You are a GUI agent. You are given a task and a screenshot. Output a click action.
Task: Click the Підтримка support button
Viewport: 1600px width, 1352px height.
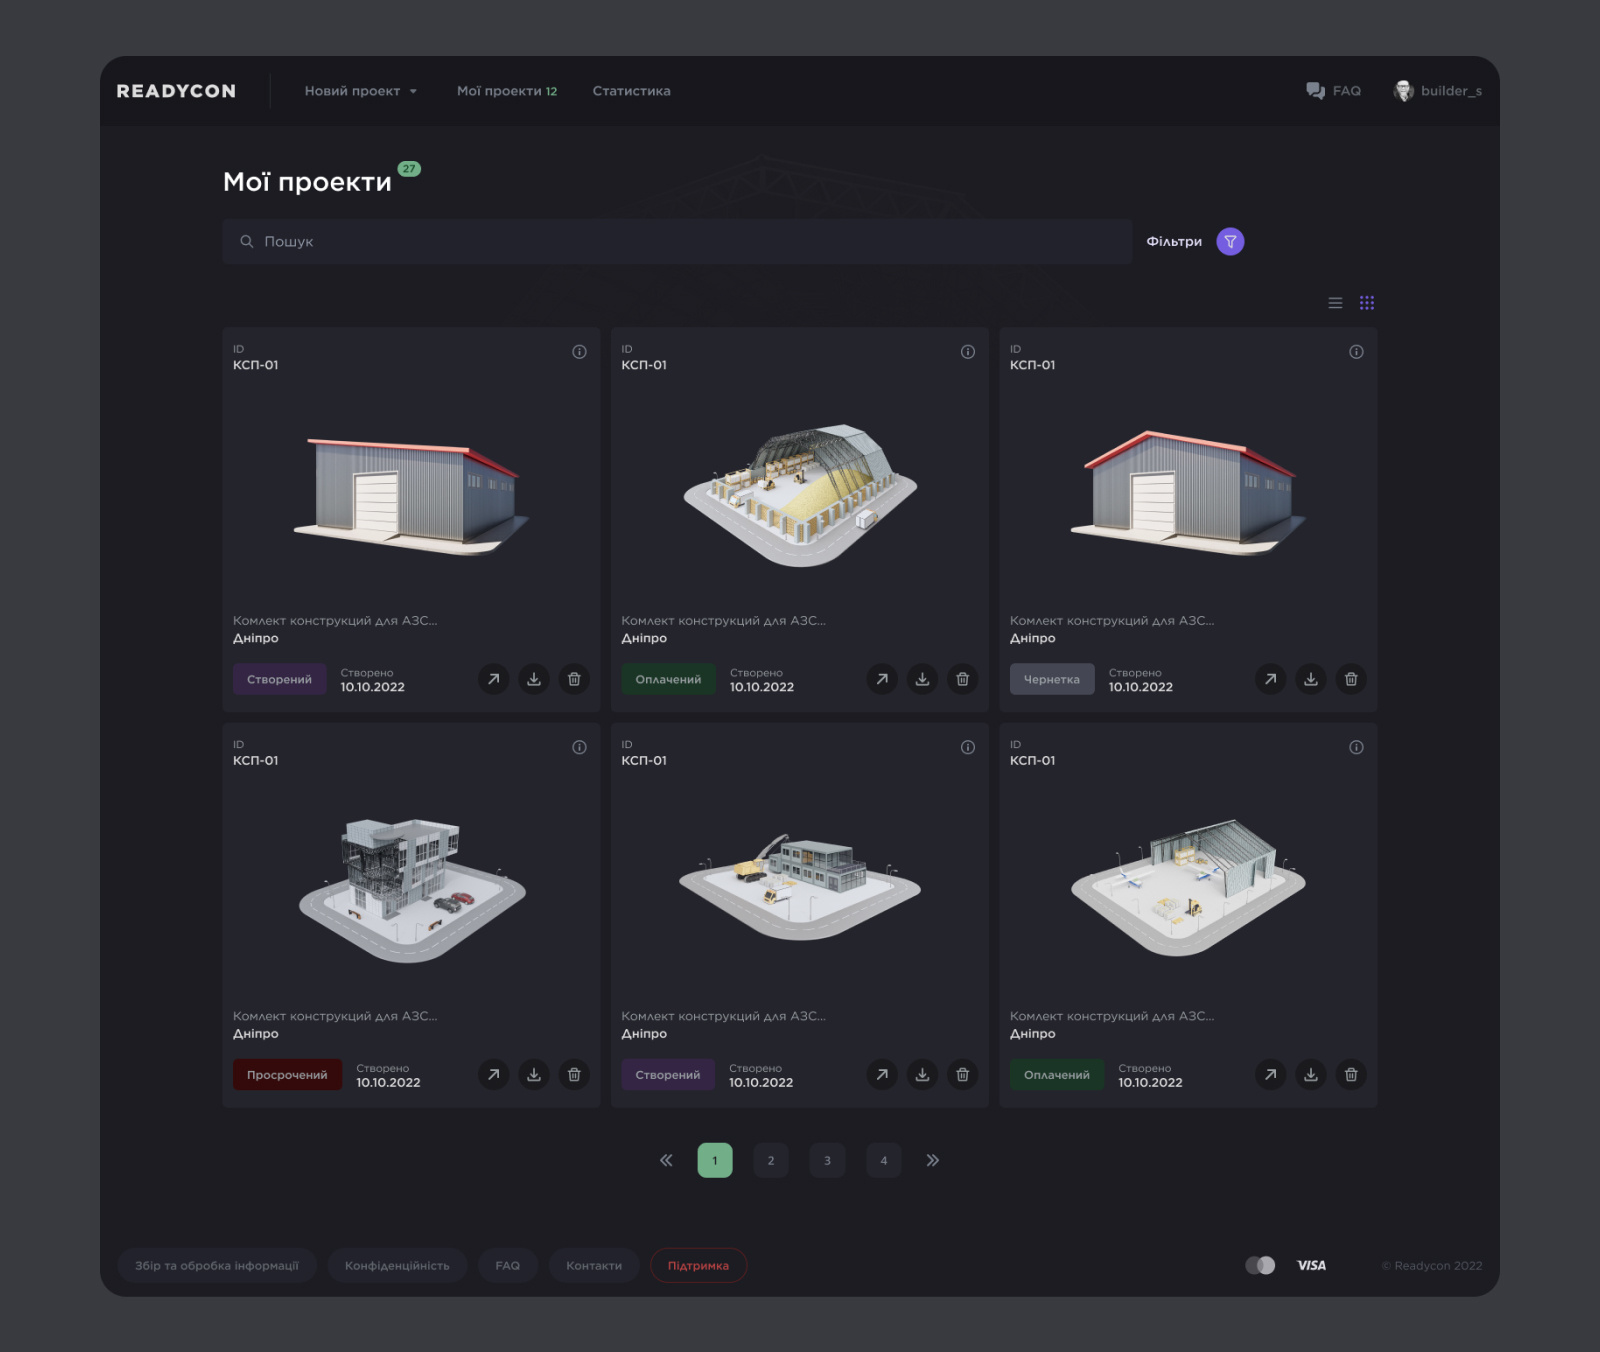coord(698,1265)
